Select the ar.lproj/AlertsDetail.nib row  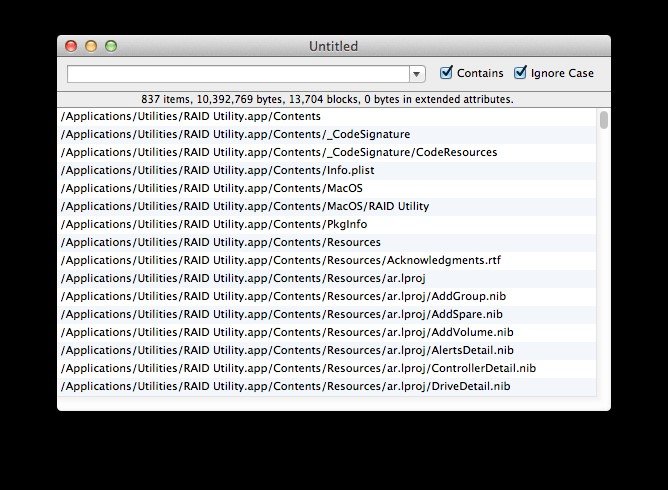pyautogui.click(x=327, y=350)
